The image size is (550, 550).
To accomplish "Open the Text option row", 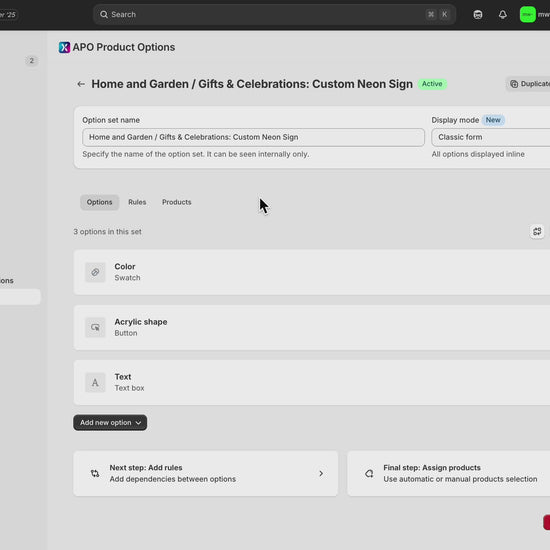I will click(312, 382).
